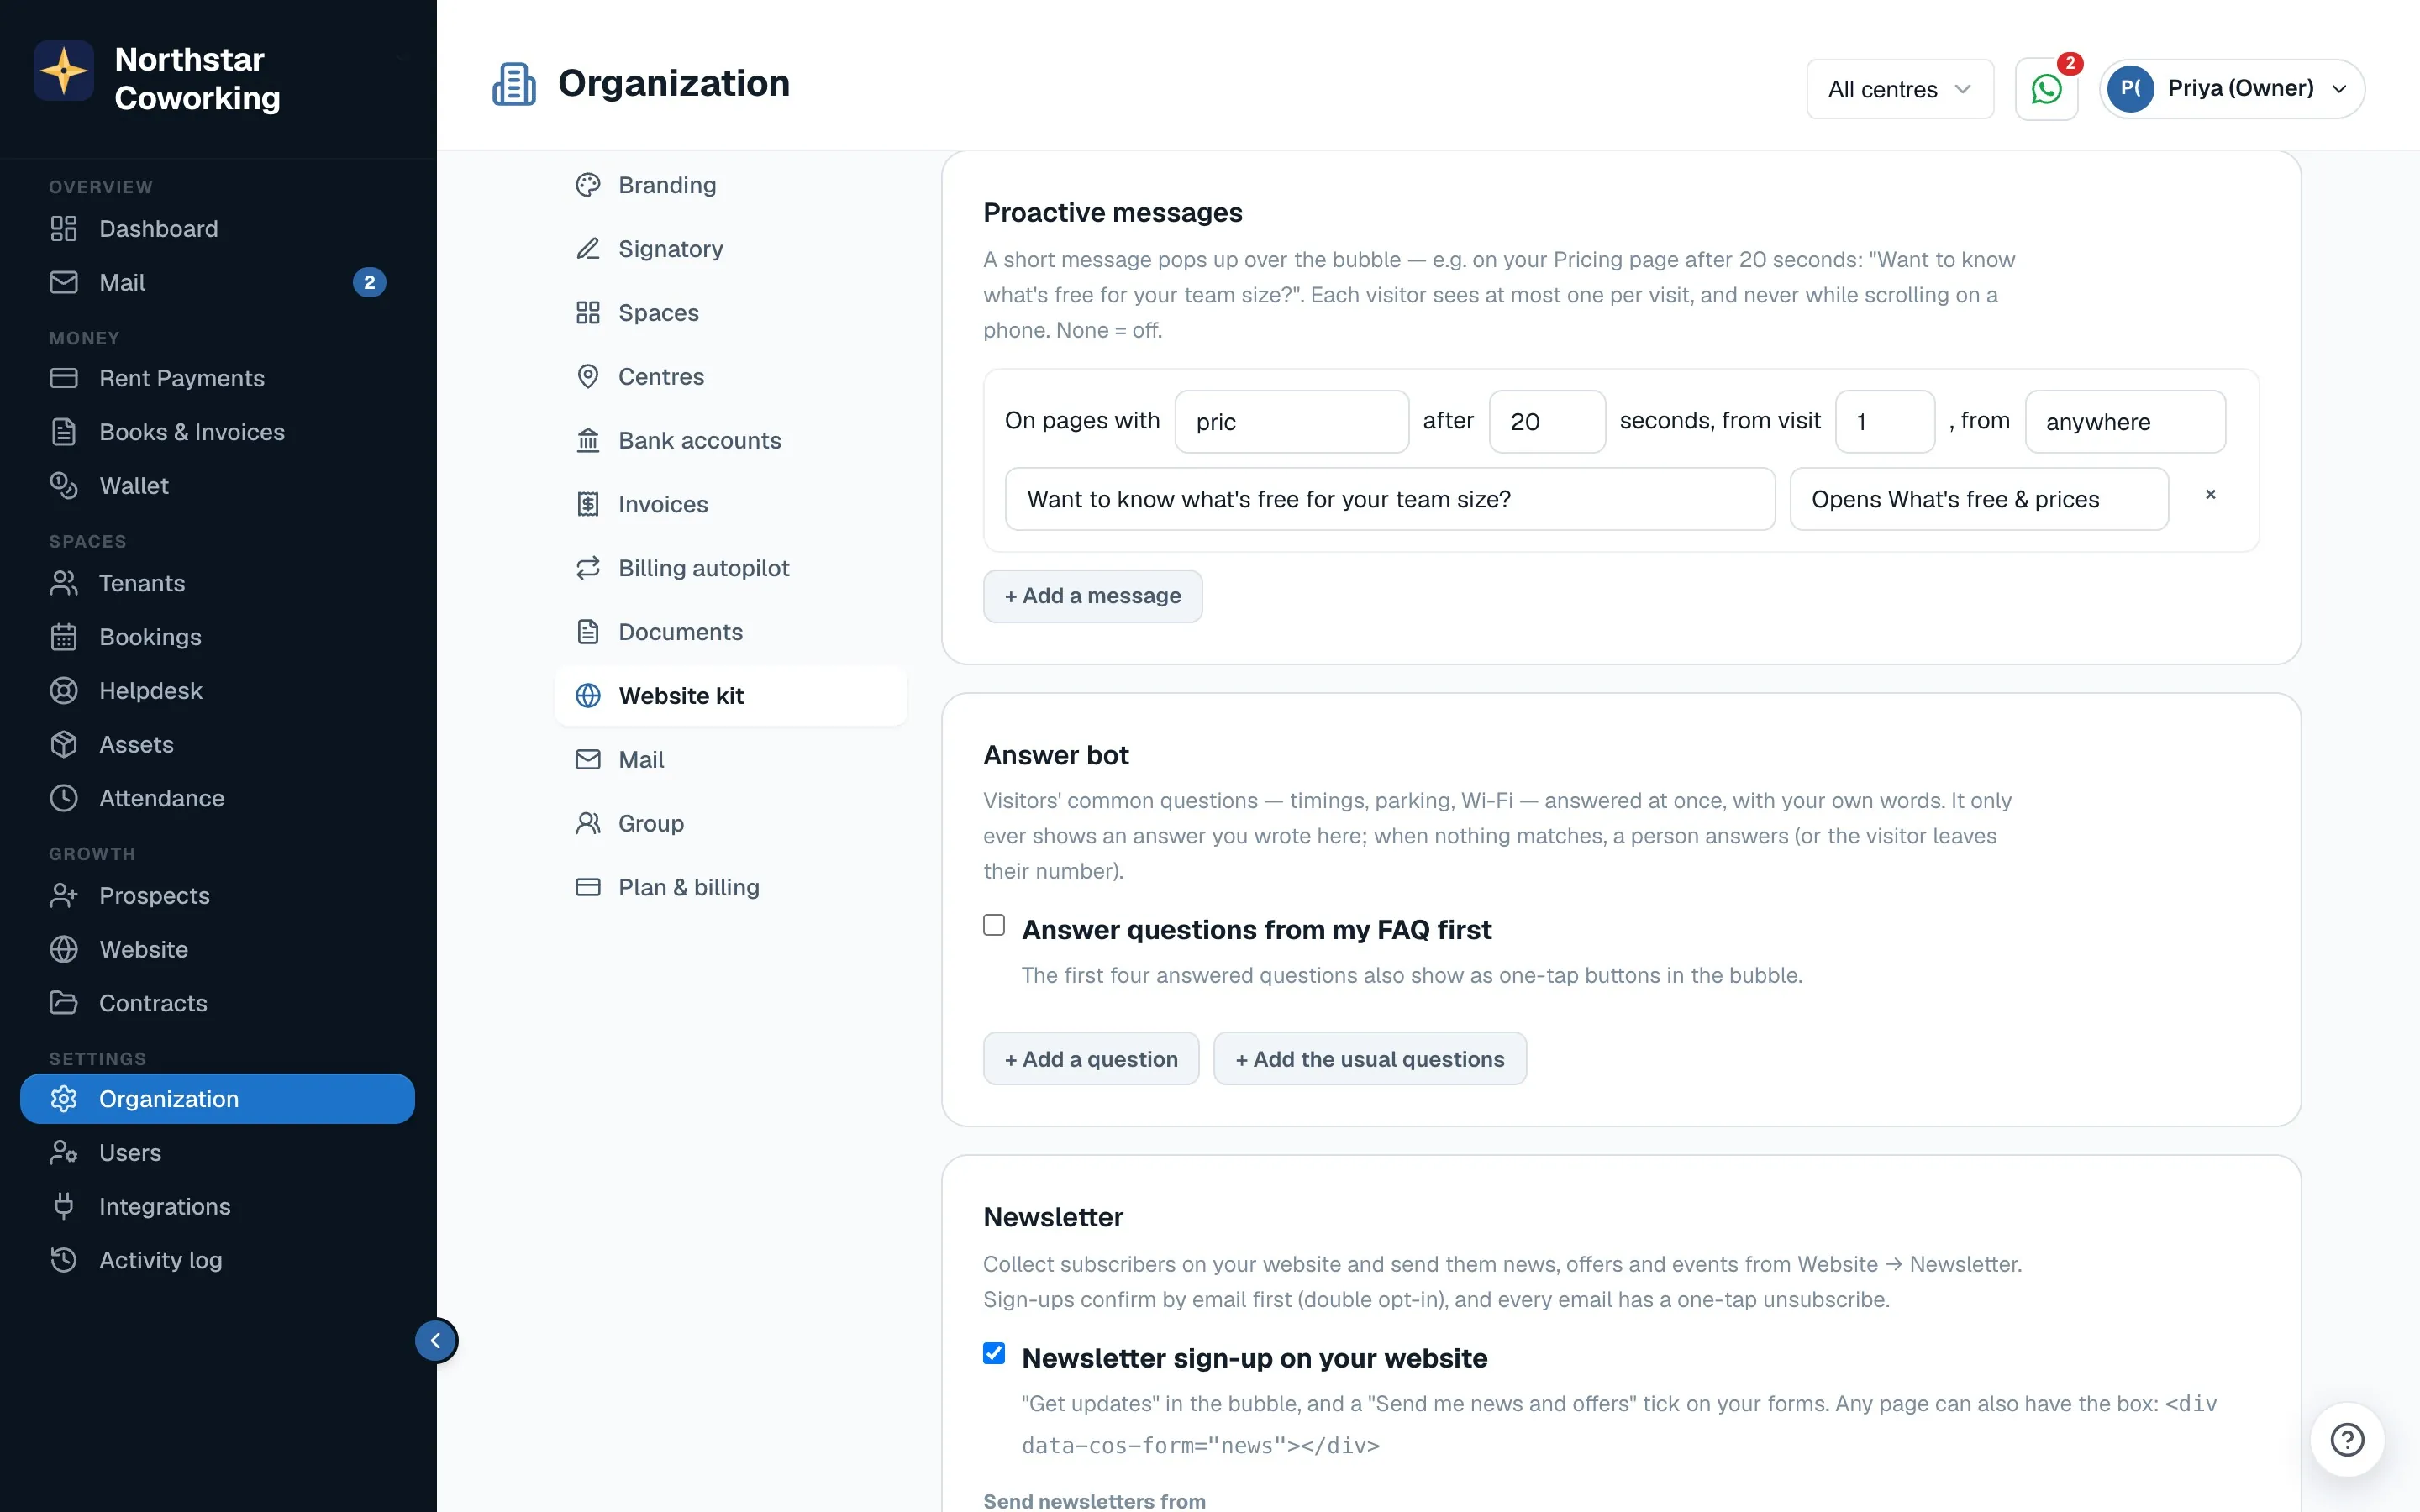This screenshot has width=2420, height=1512.
Task: Click the Activity log history icon
Action: pos(64,1261)
